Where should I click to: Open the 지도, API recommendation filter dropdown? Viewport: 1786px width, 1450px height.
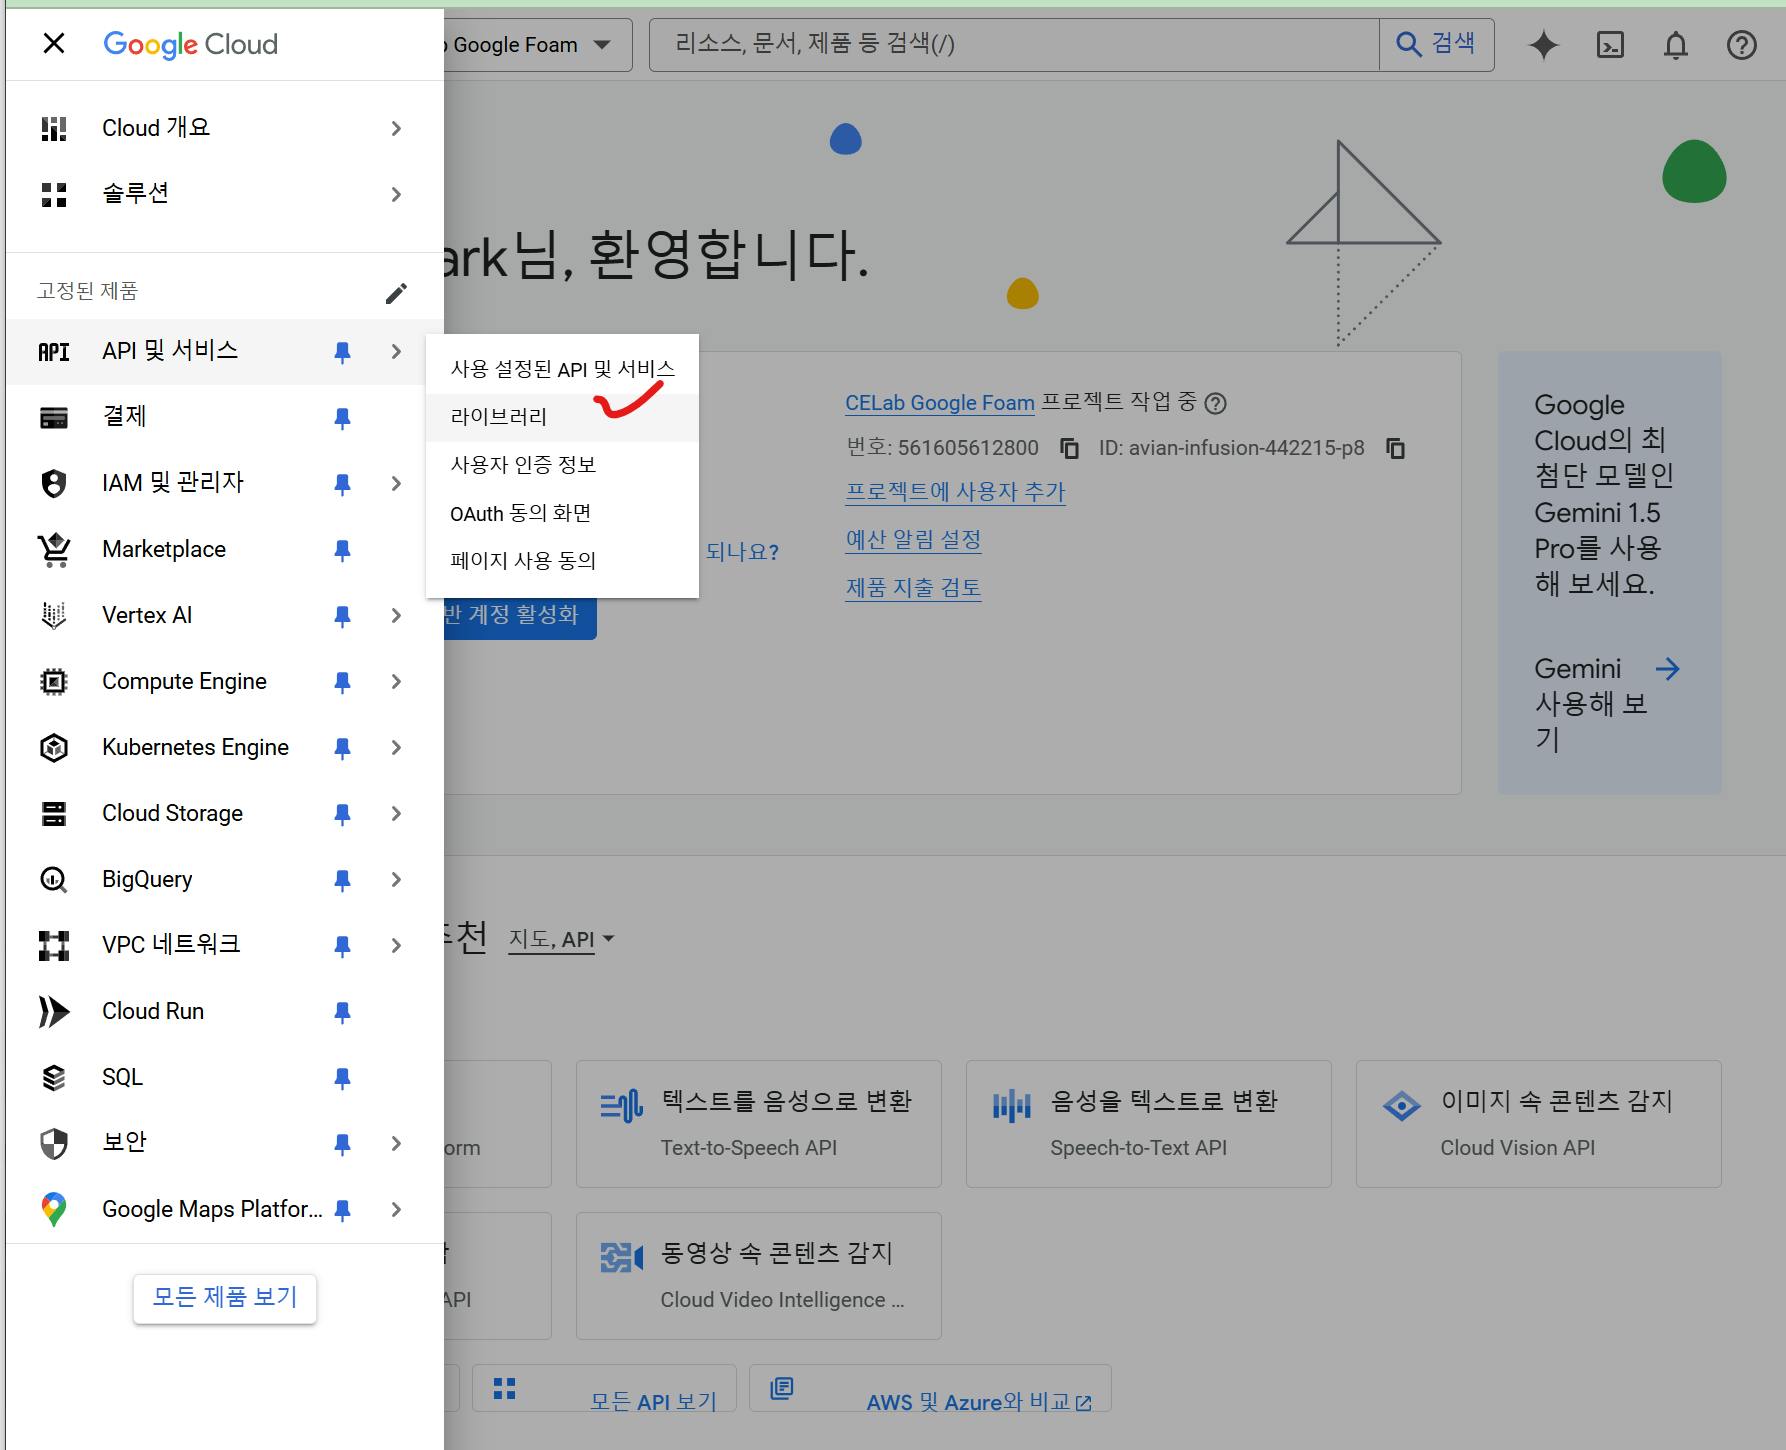561,940
